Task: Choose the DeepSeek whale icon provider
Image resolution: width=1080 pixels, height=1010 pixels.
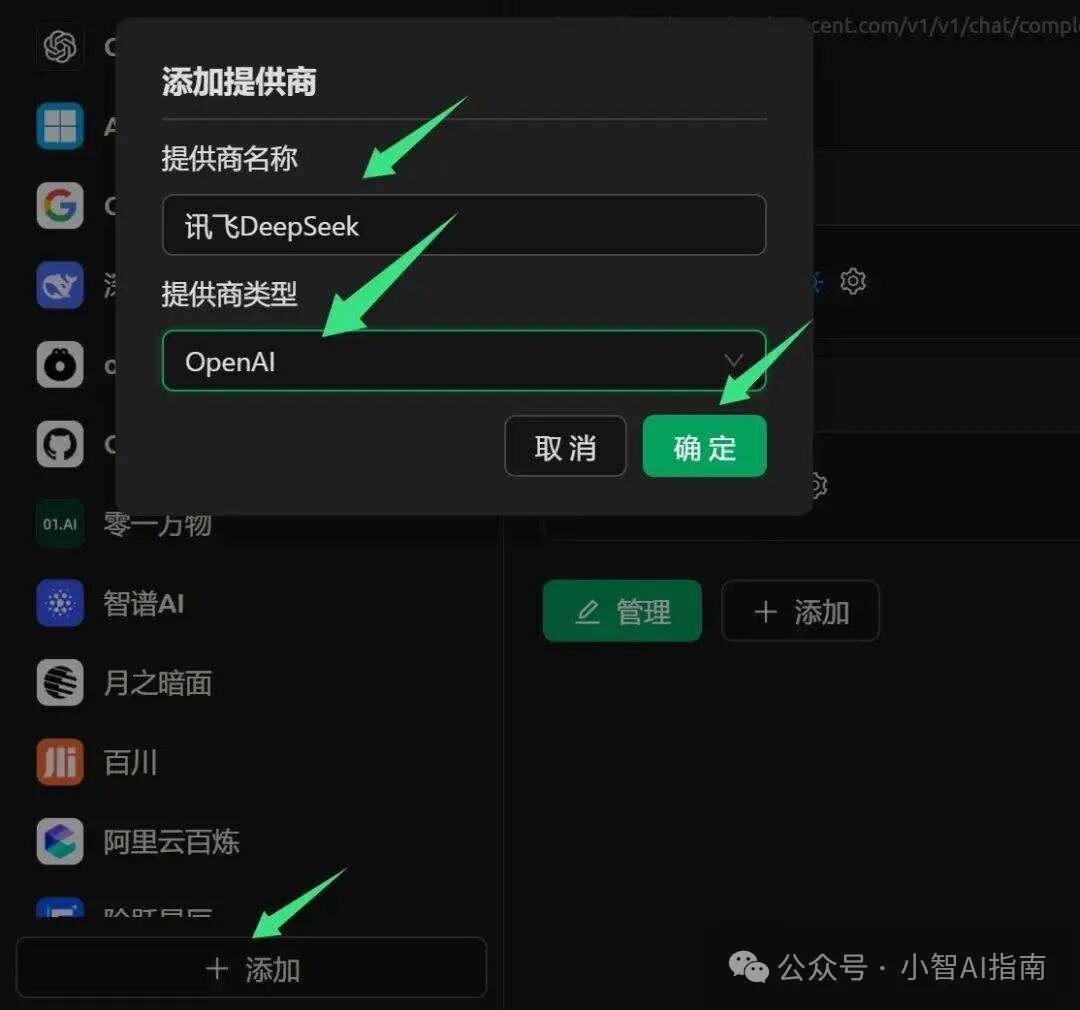Action: click(x=60, y=285)
